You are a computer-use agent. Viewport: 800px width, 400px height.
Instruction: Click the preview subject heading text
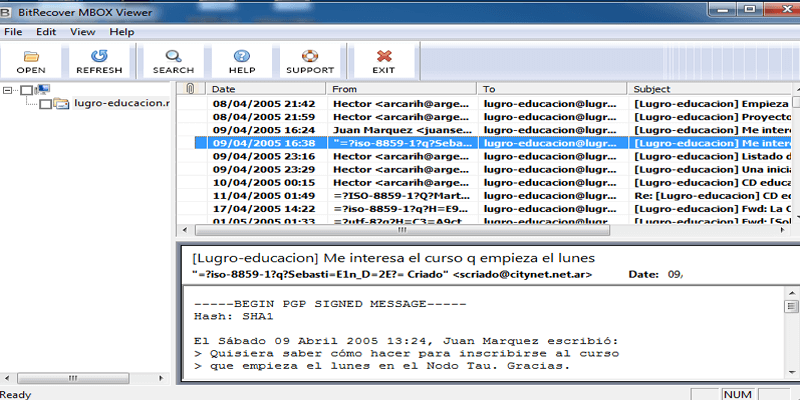(393, 258)
